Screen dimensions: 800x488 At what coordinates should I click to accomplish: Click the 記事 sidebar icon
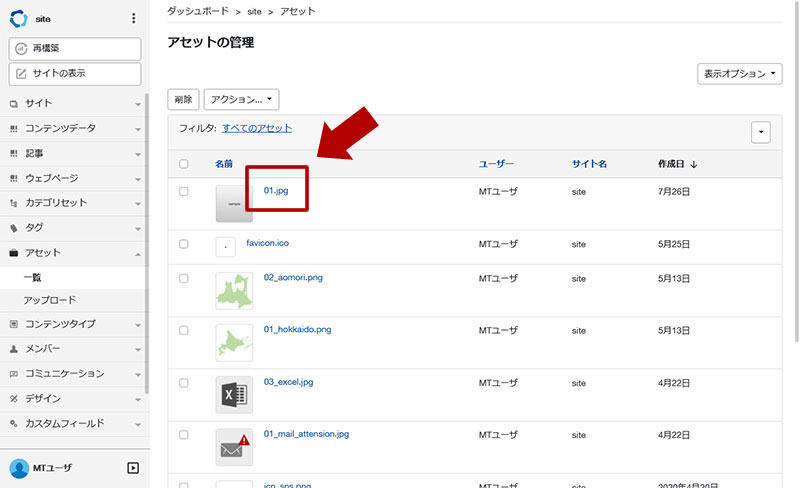[14, 153]
